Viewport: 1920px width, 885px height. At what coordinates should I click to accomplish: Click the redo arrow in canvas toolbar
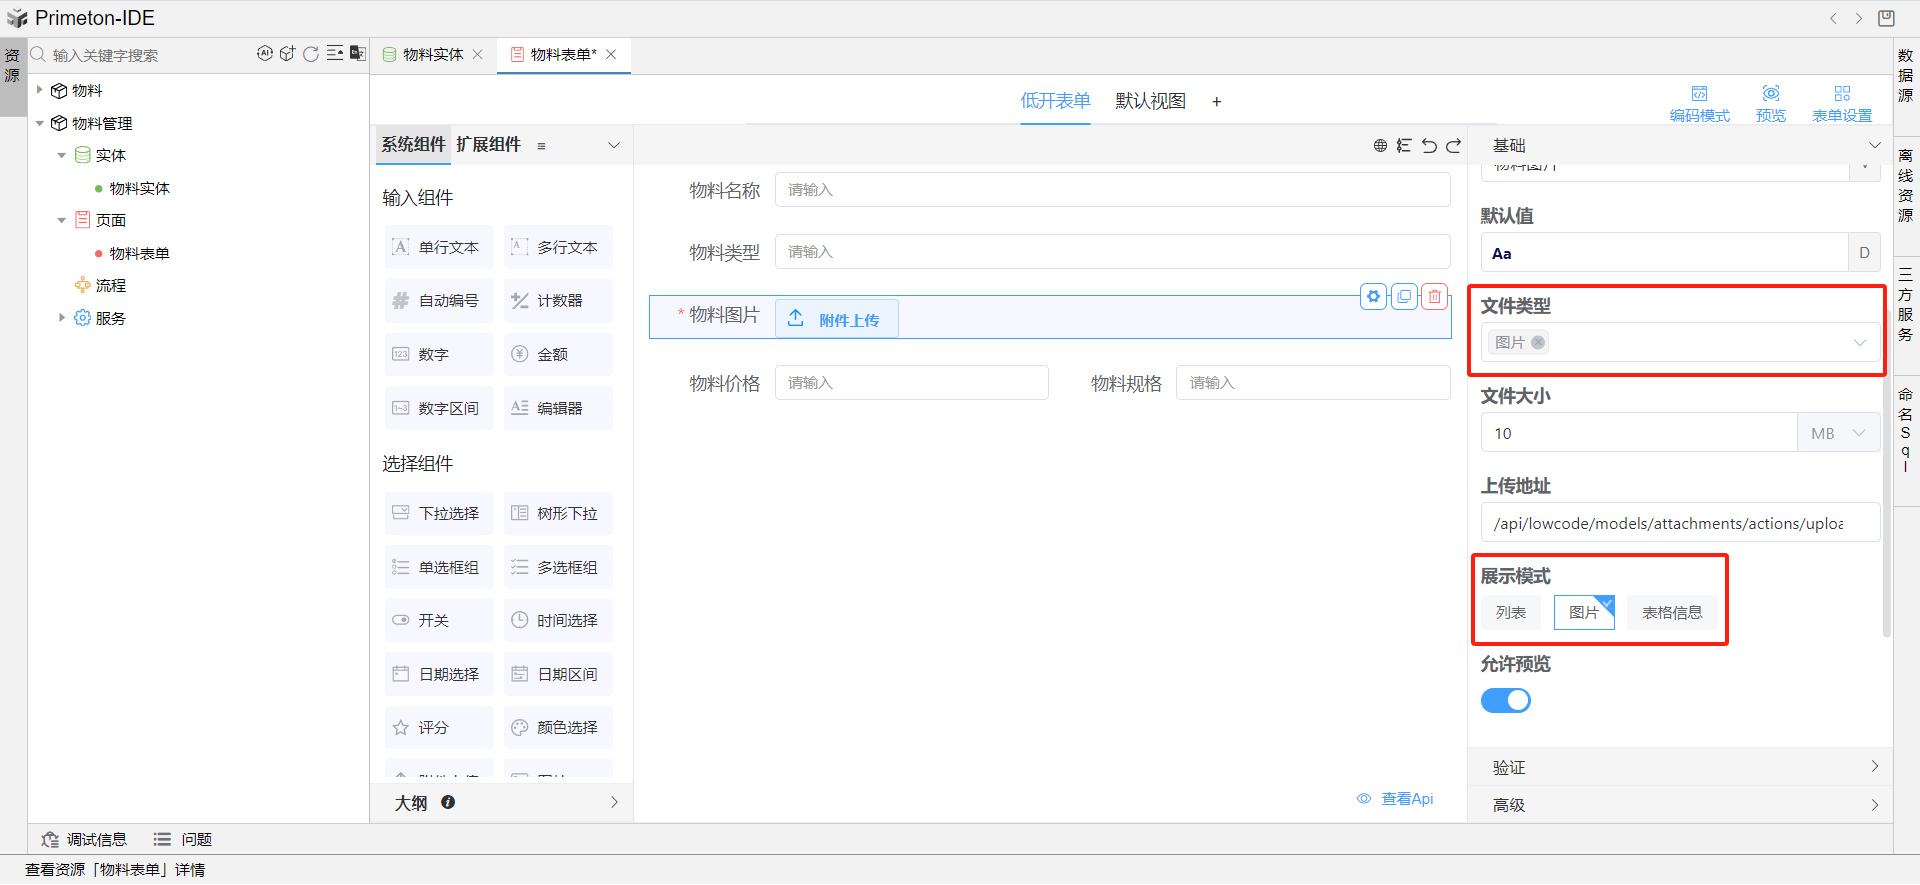click(1453, 146)
